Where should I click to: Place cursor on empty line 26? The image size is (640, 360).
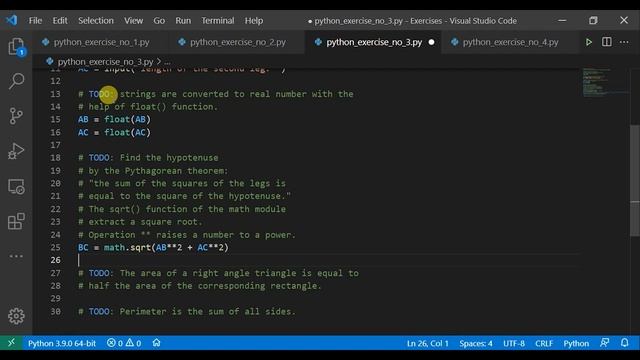[x=329, y=260]
